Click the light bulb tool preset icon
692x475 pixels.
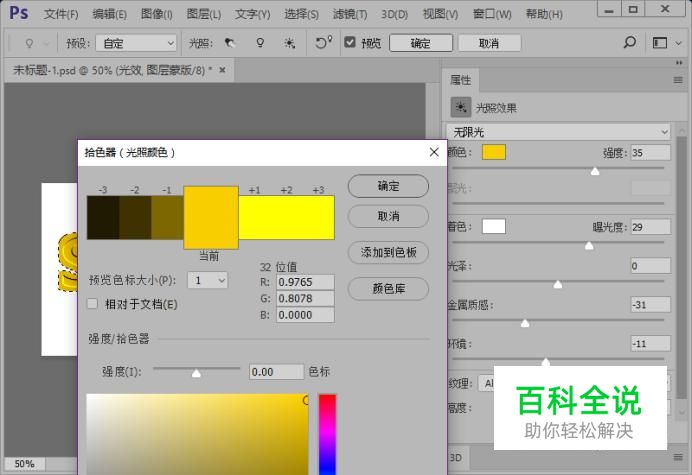pyautogui.click(x=29, y=43)
